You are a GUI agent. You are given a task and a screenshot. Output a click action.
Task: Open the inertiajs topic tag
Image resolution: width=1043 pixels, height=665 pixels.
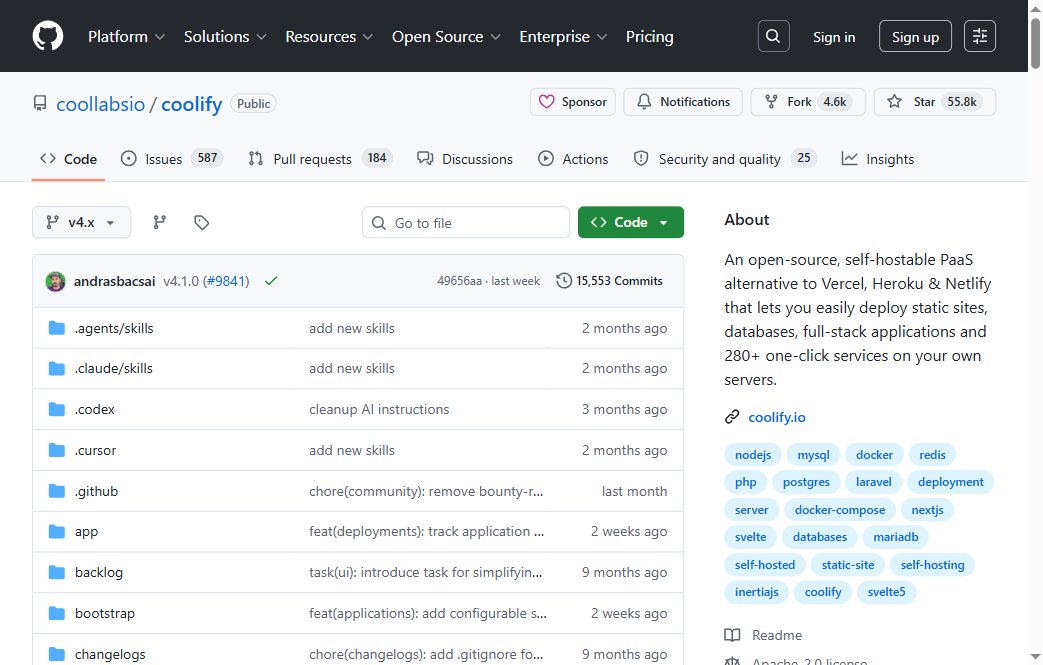(x=757, y=592)
